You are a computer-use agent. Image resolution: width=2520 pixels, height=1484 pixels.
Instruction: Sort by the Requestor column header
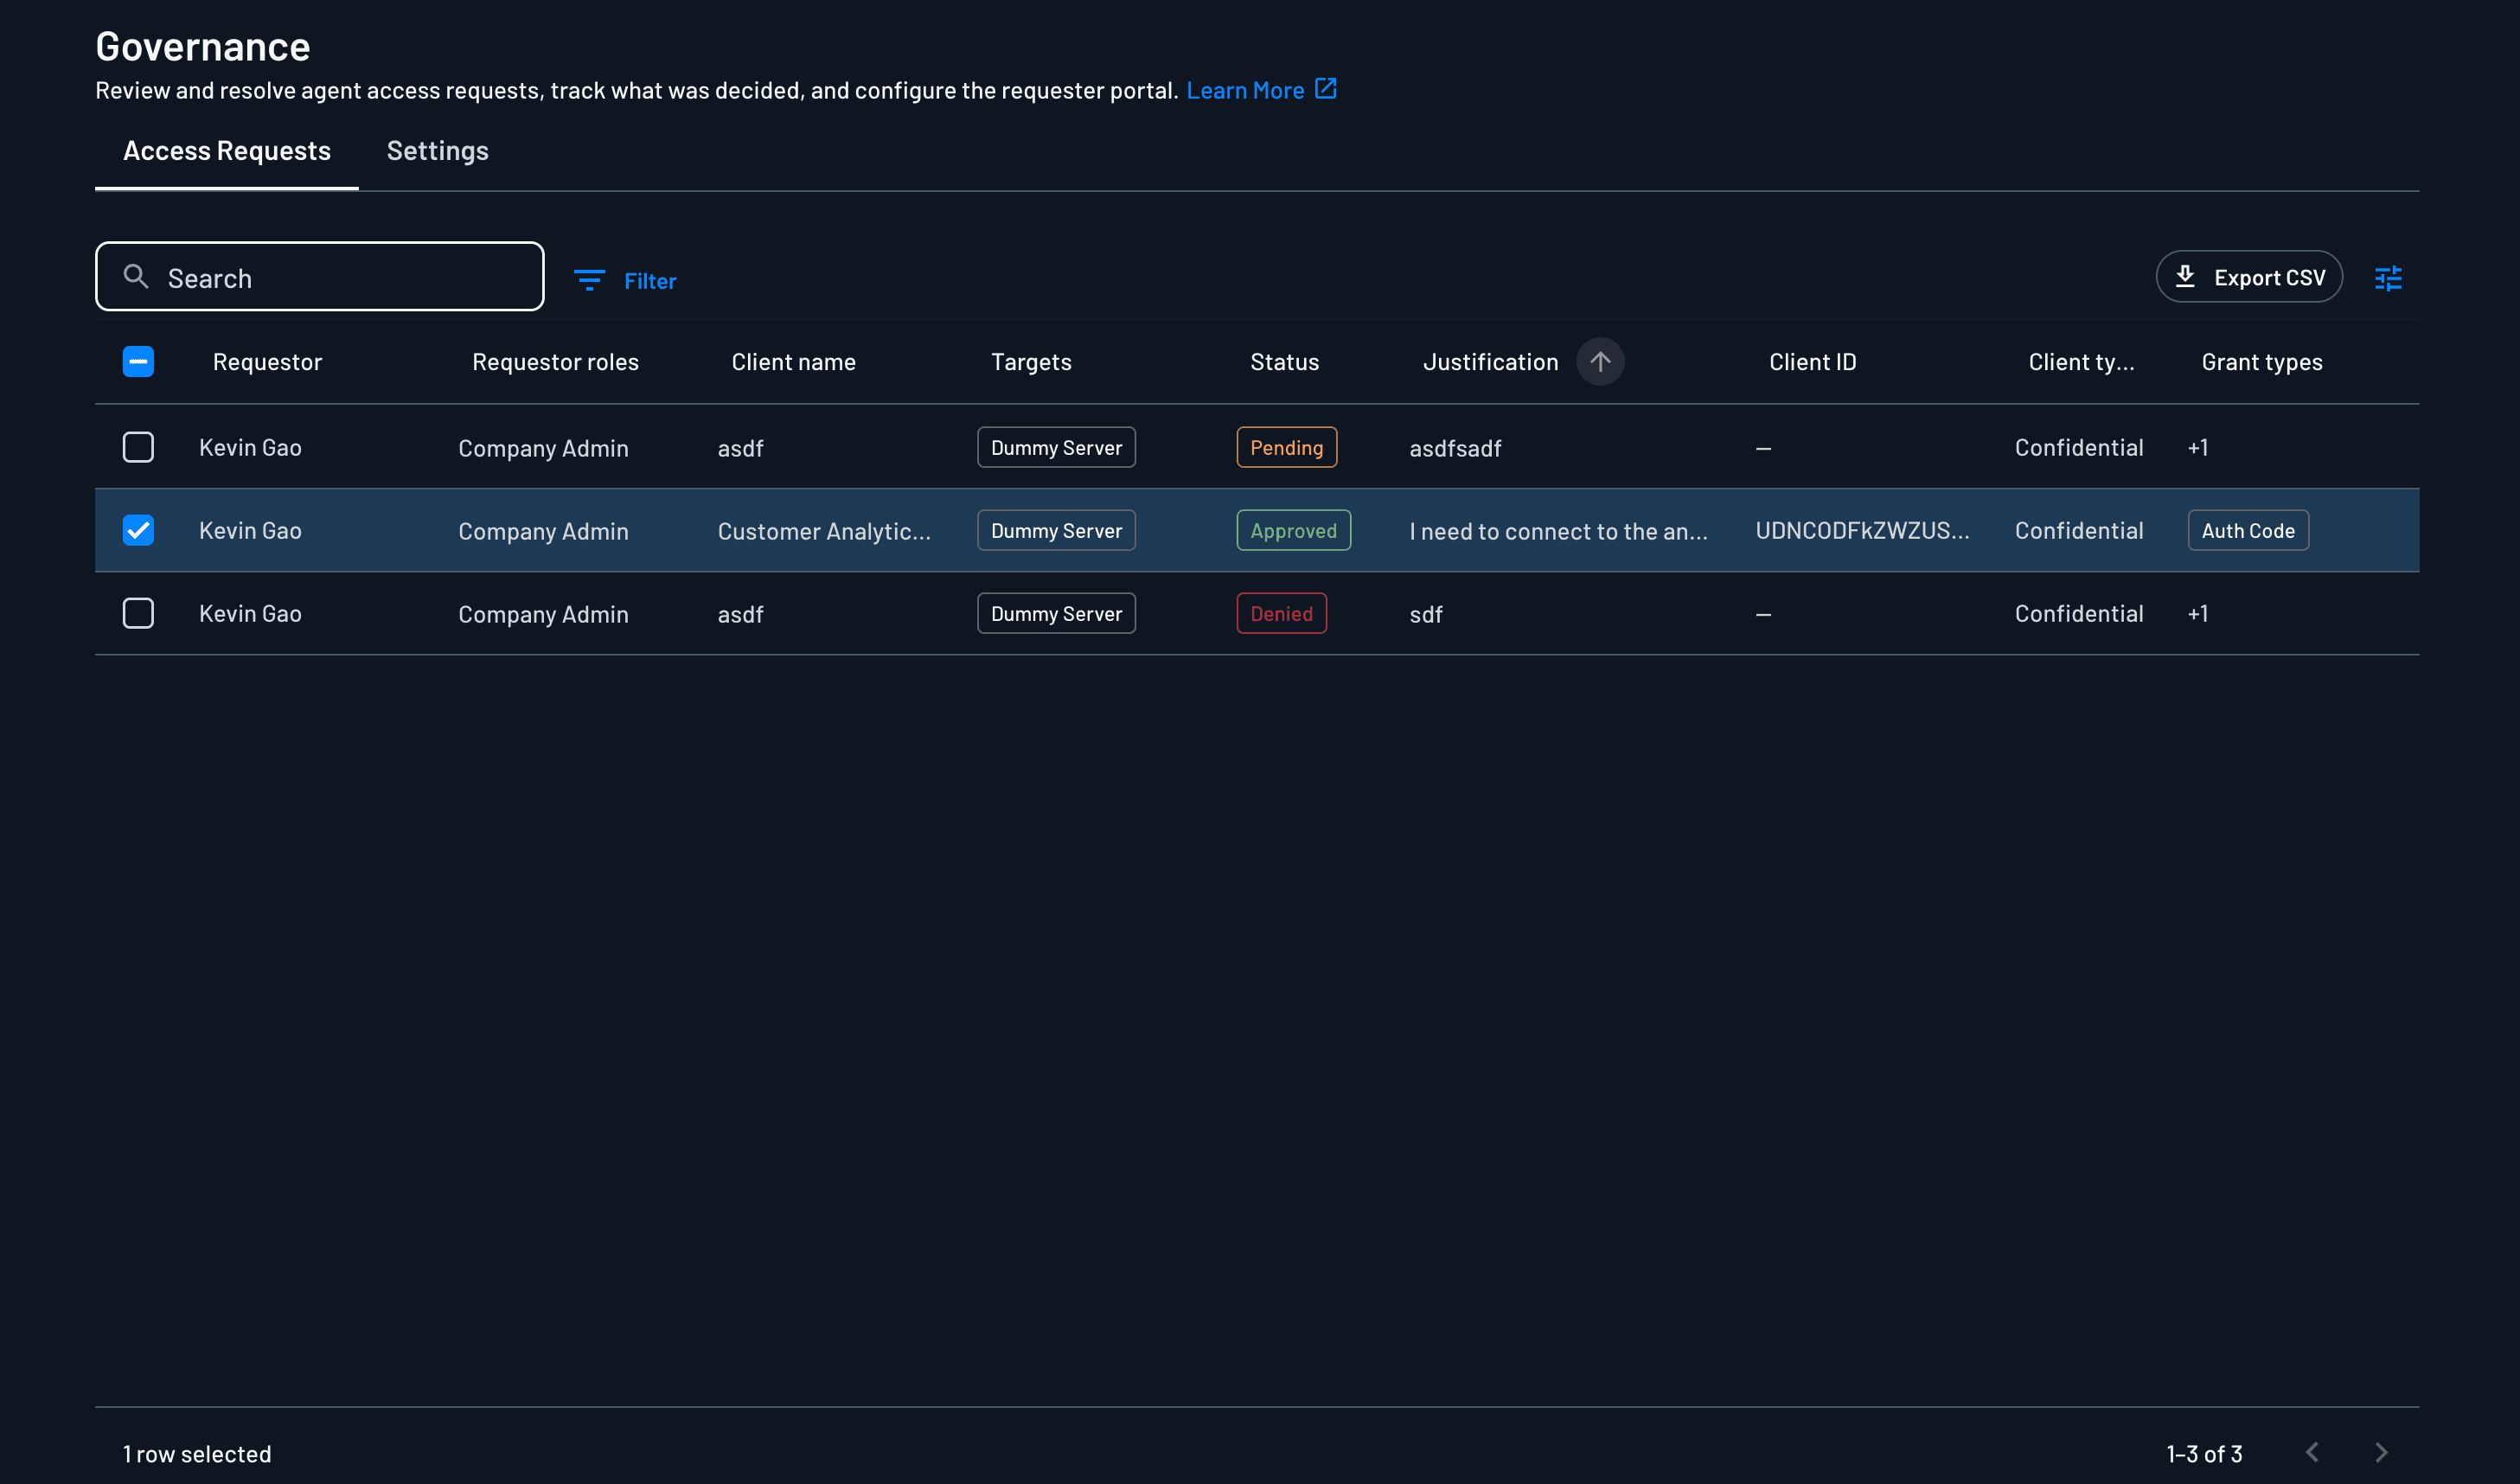pos(267,362)
